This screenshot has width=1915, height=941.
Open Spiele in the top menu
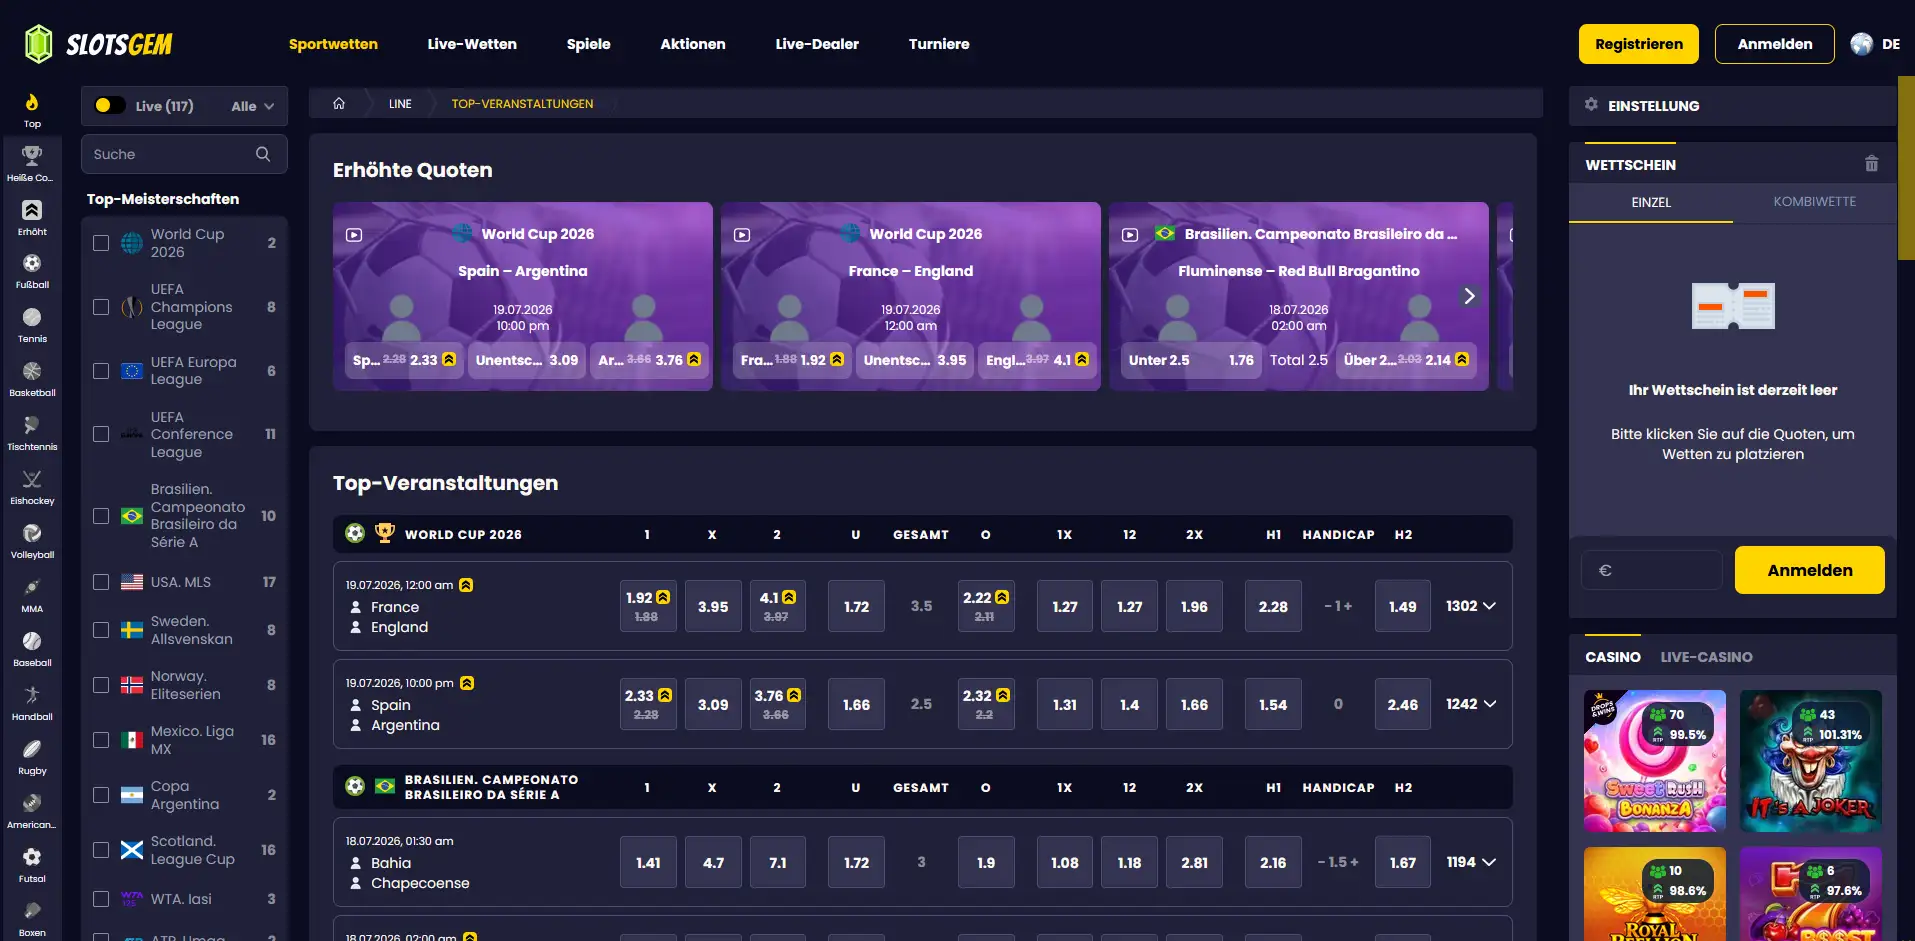pos(588,44)
